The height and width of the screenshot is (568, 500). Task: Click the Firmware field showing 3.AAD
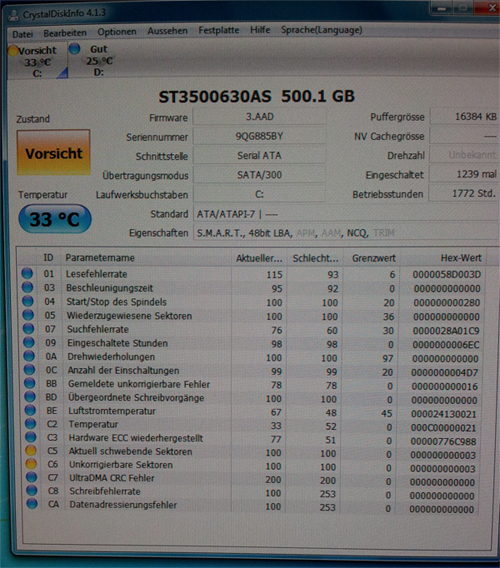pos(259,117)
